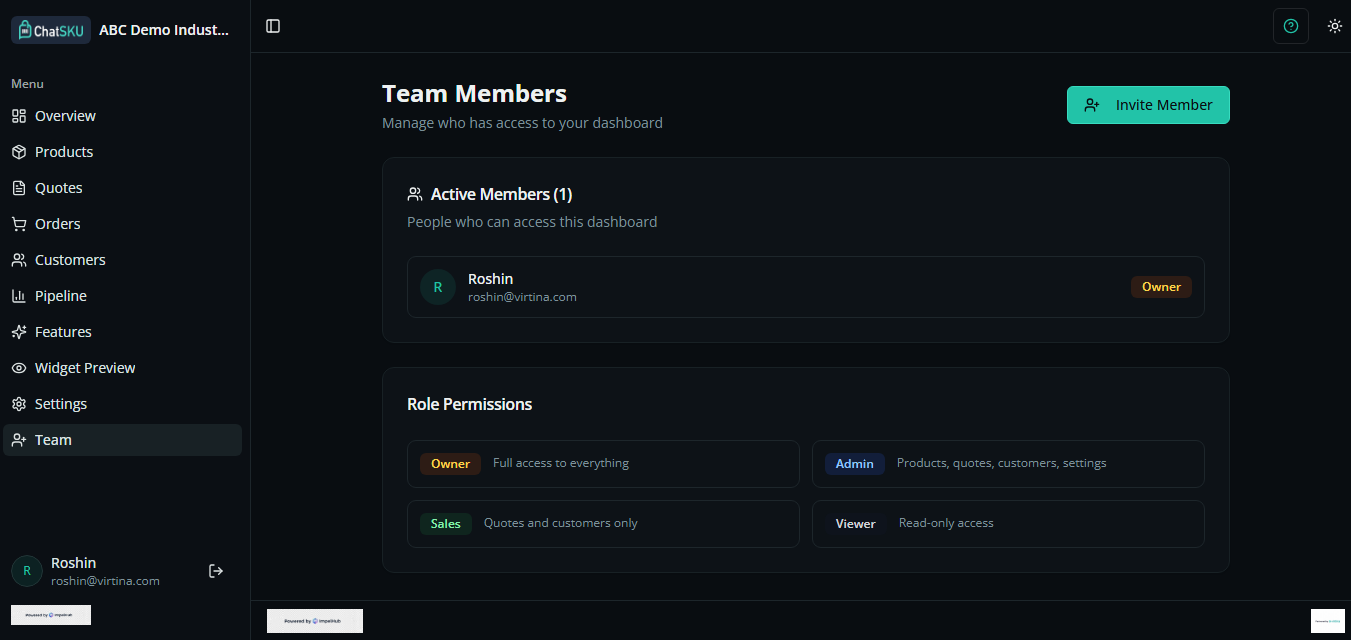Click the Owner badge on Roshin's row
Viewport: 1351px width, 640px height.
[x=1161, y=286]
